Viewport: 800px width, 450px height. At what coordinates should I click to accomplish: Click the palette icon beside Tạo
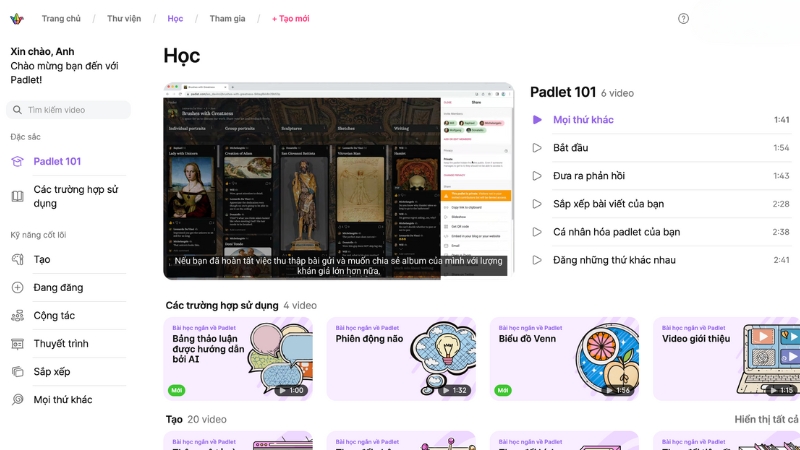17,259
